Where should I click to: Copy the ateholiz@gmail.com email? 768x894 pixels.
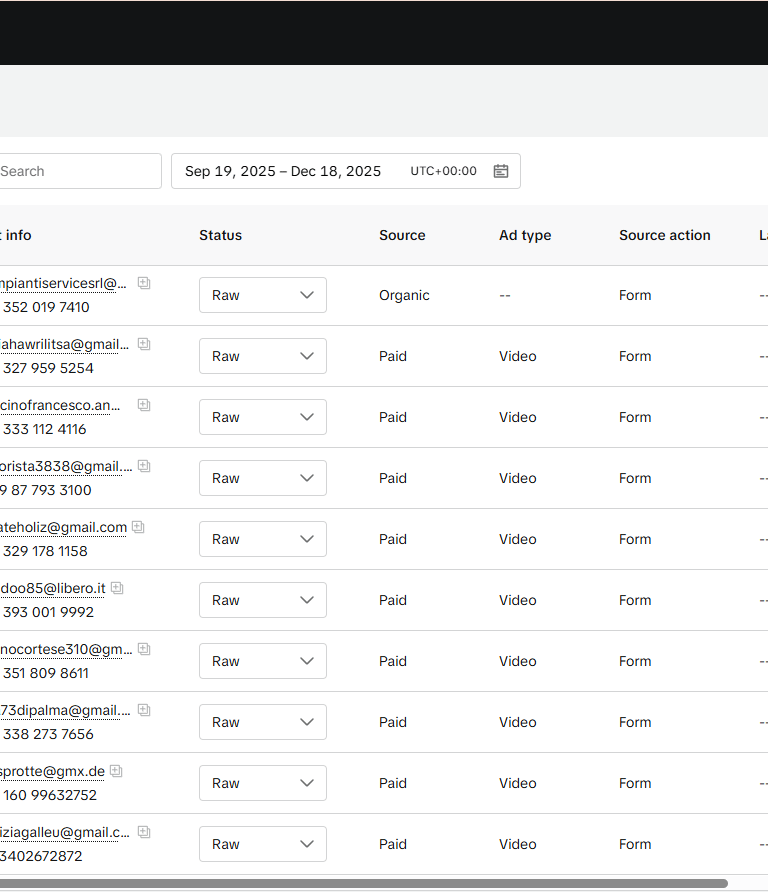(138, 527)
